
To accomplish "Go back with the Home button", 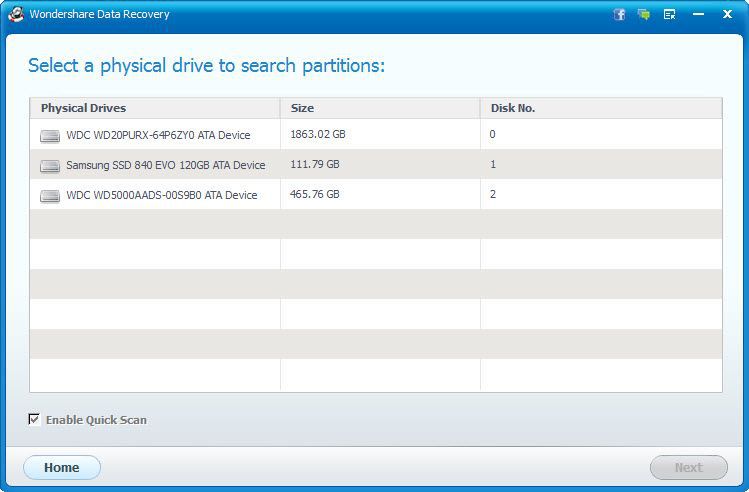I will 62,467.
